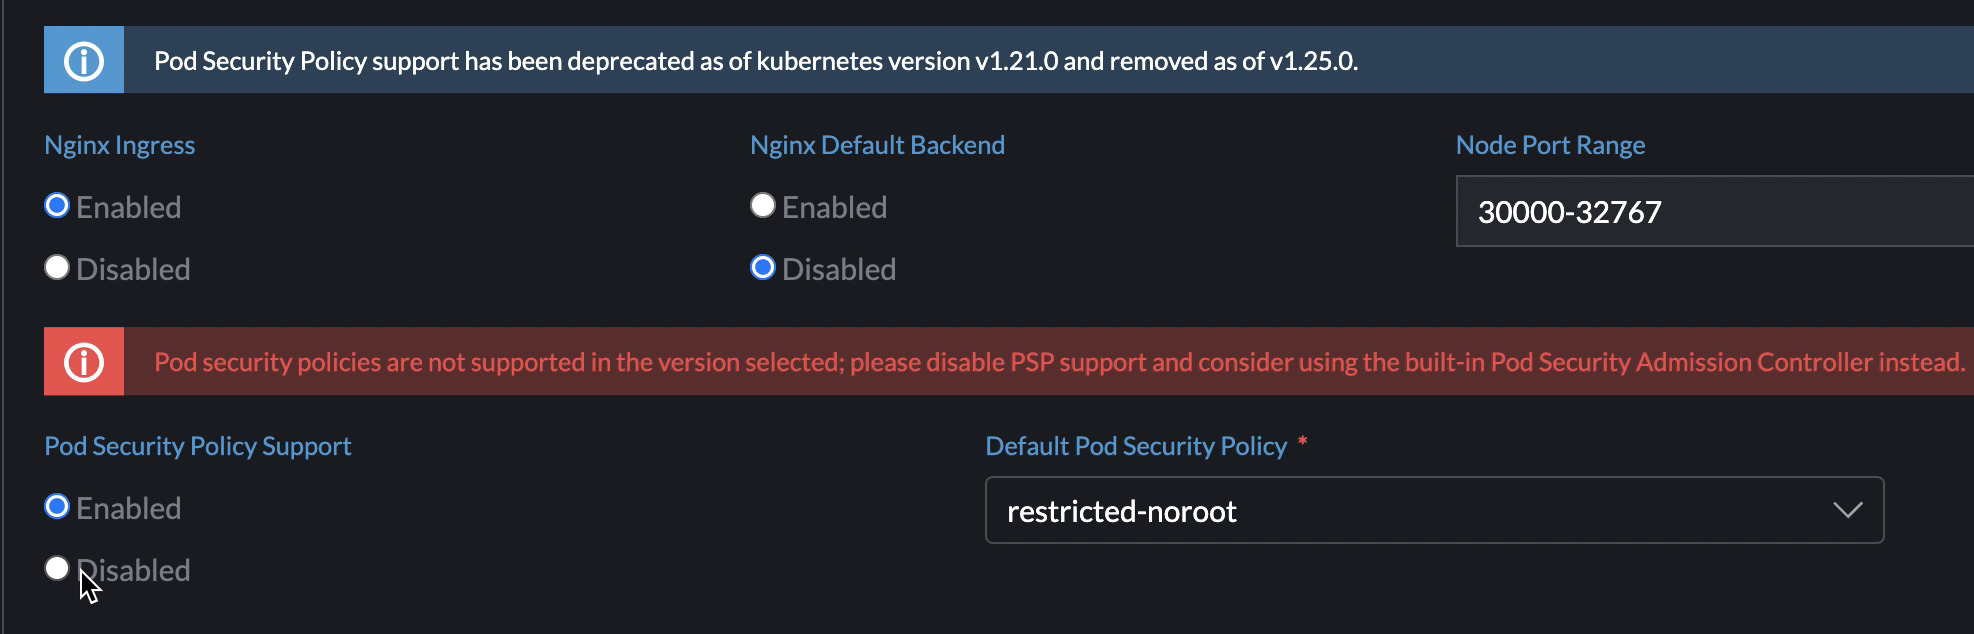This screenshot has width=1974, height=634.
Task: Select the 30000-32767 port range value
Action: [x=1568, y=212]
